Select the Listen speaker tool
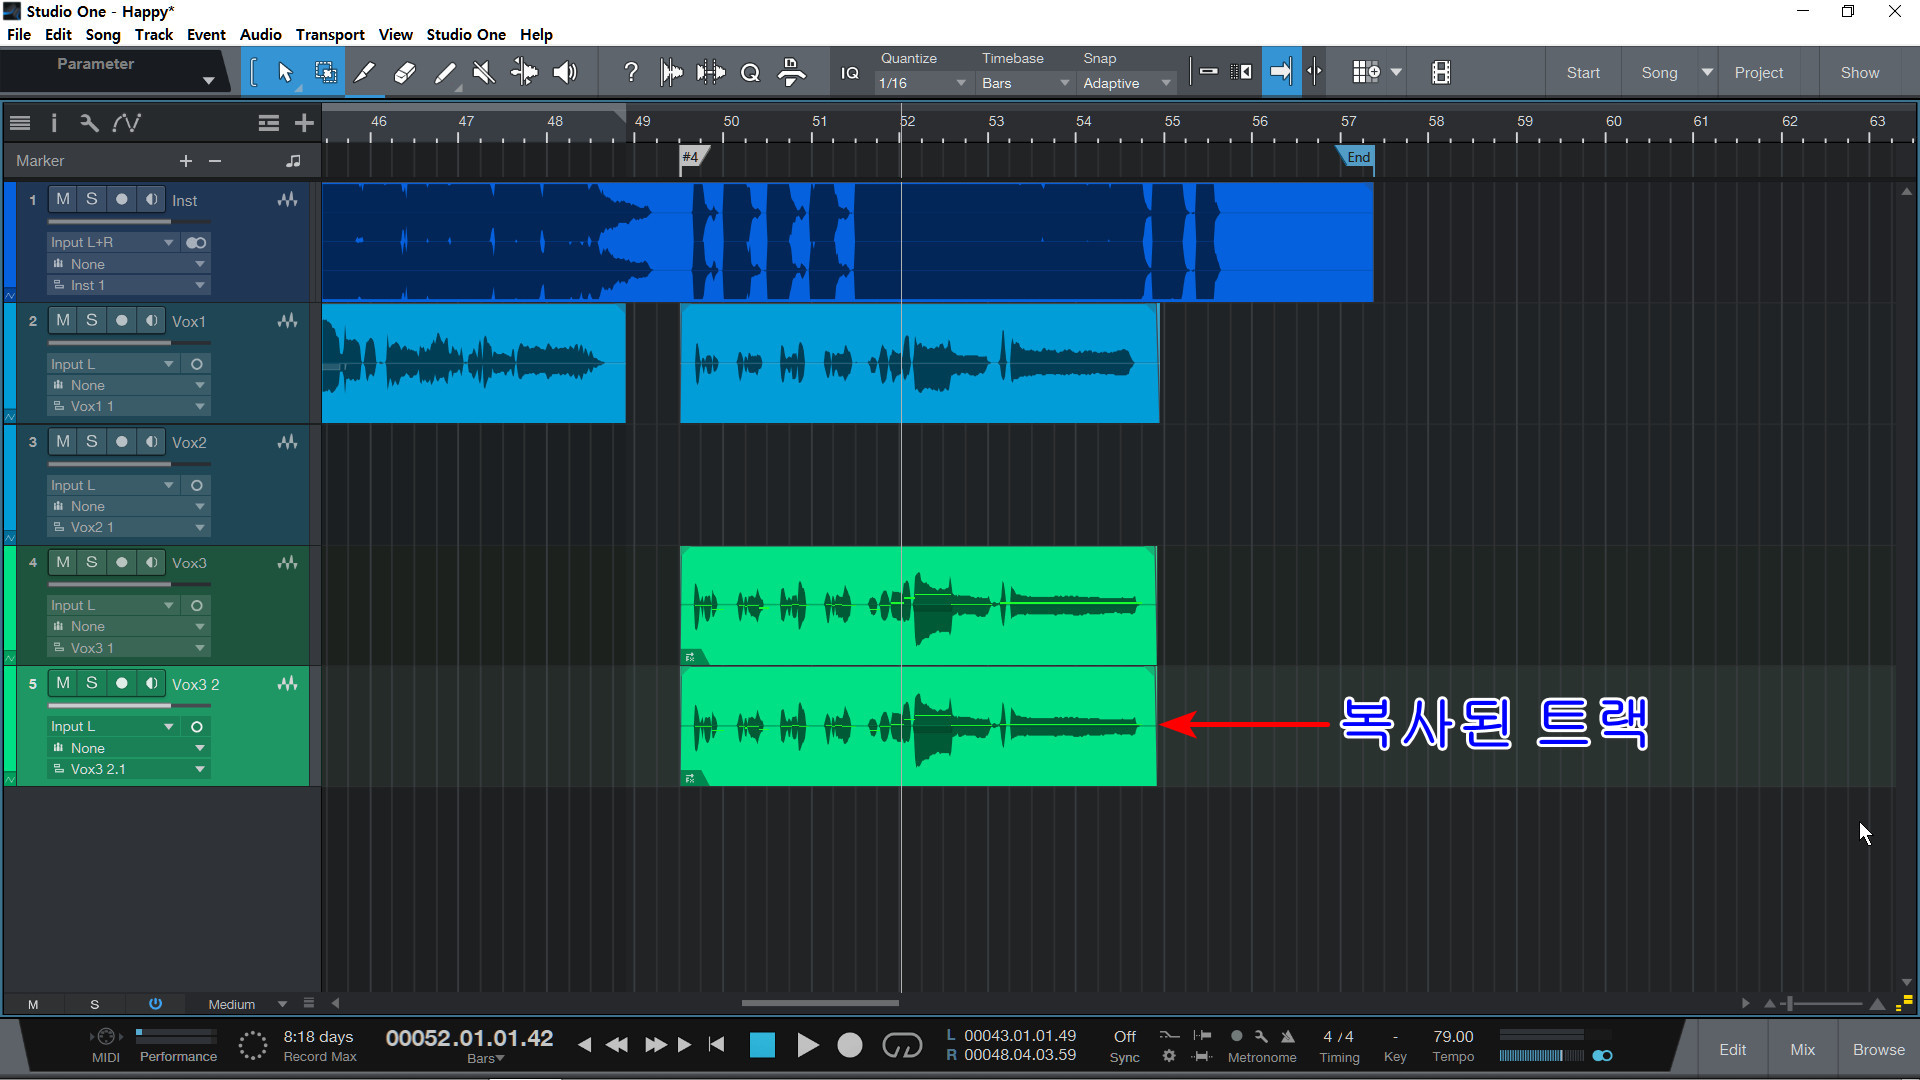 (x=565, y=72)
